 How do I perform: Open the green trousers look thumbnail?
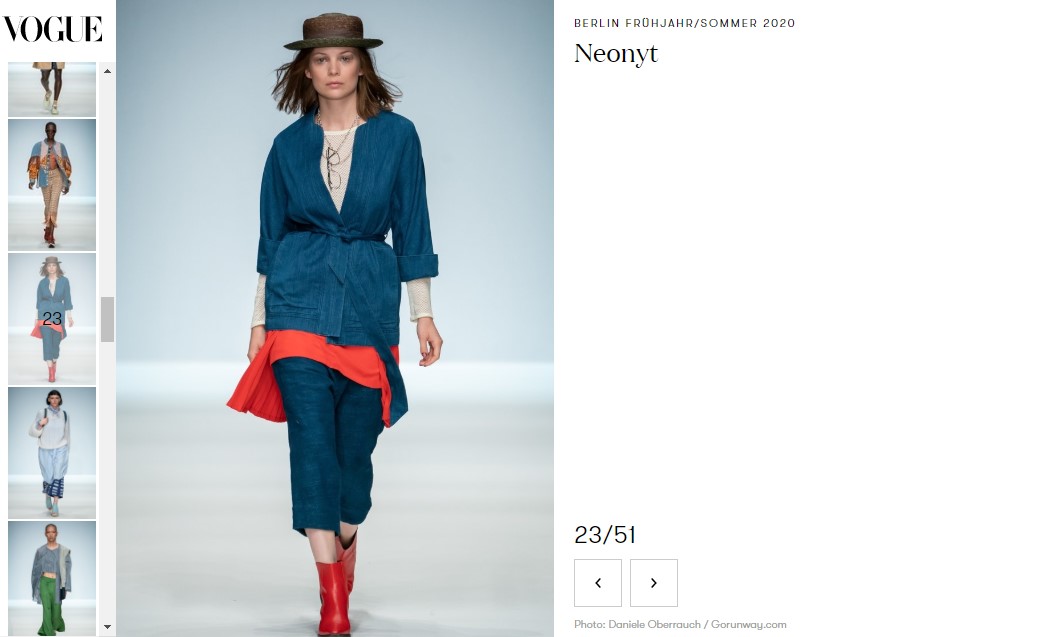coord(52,578)
